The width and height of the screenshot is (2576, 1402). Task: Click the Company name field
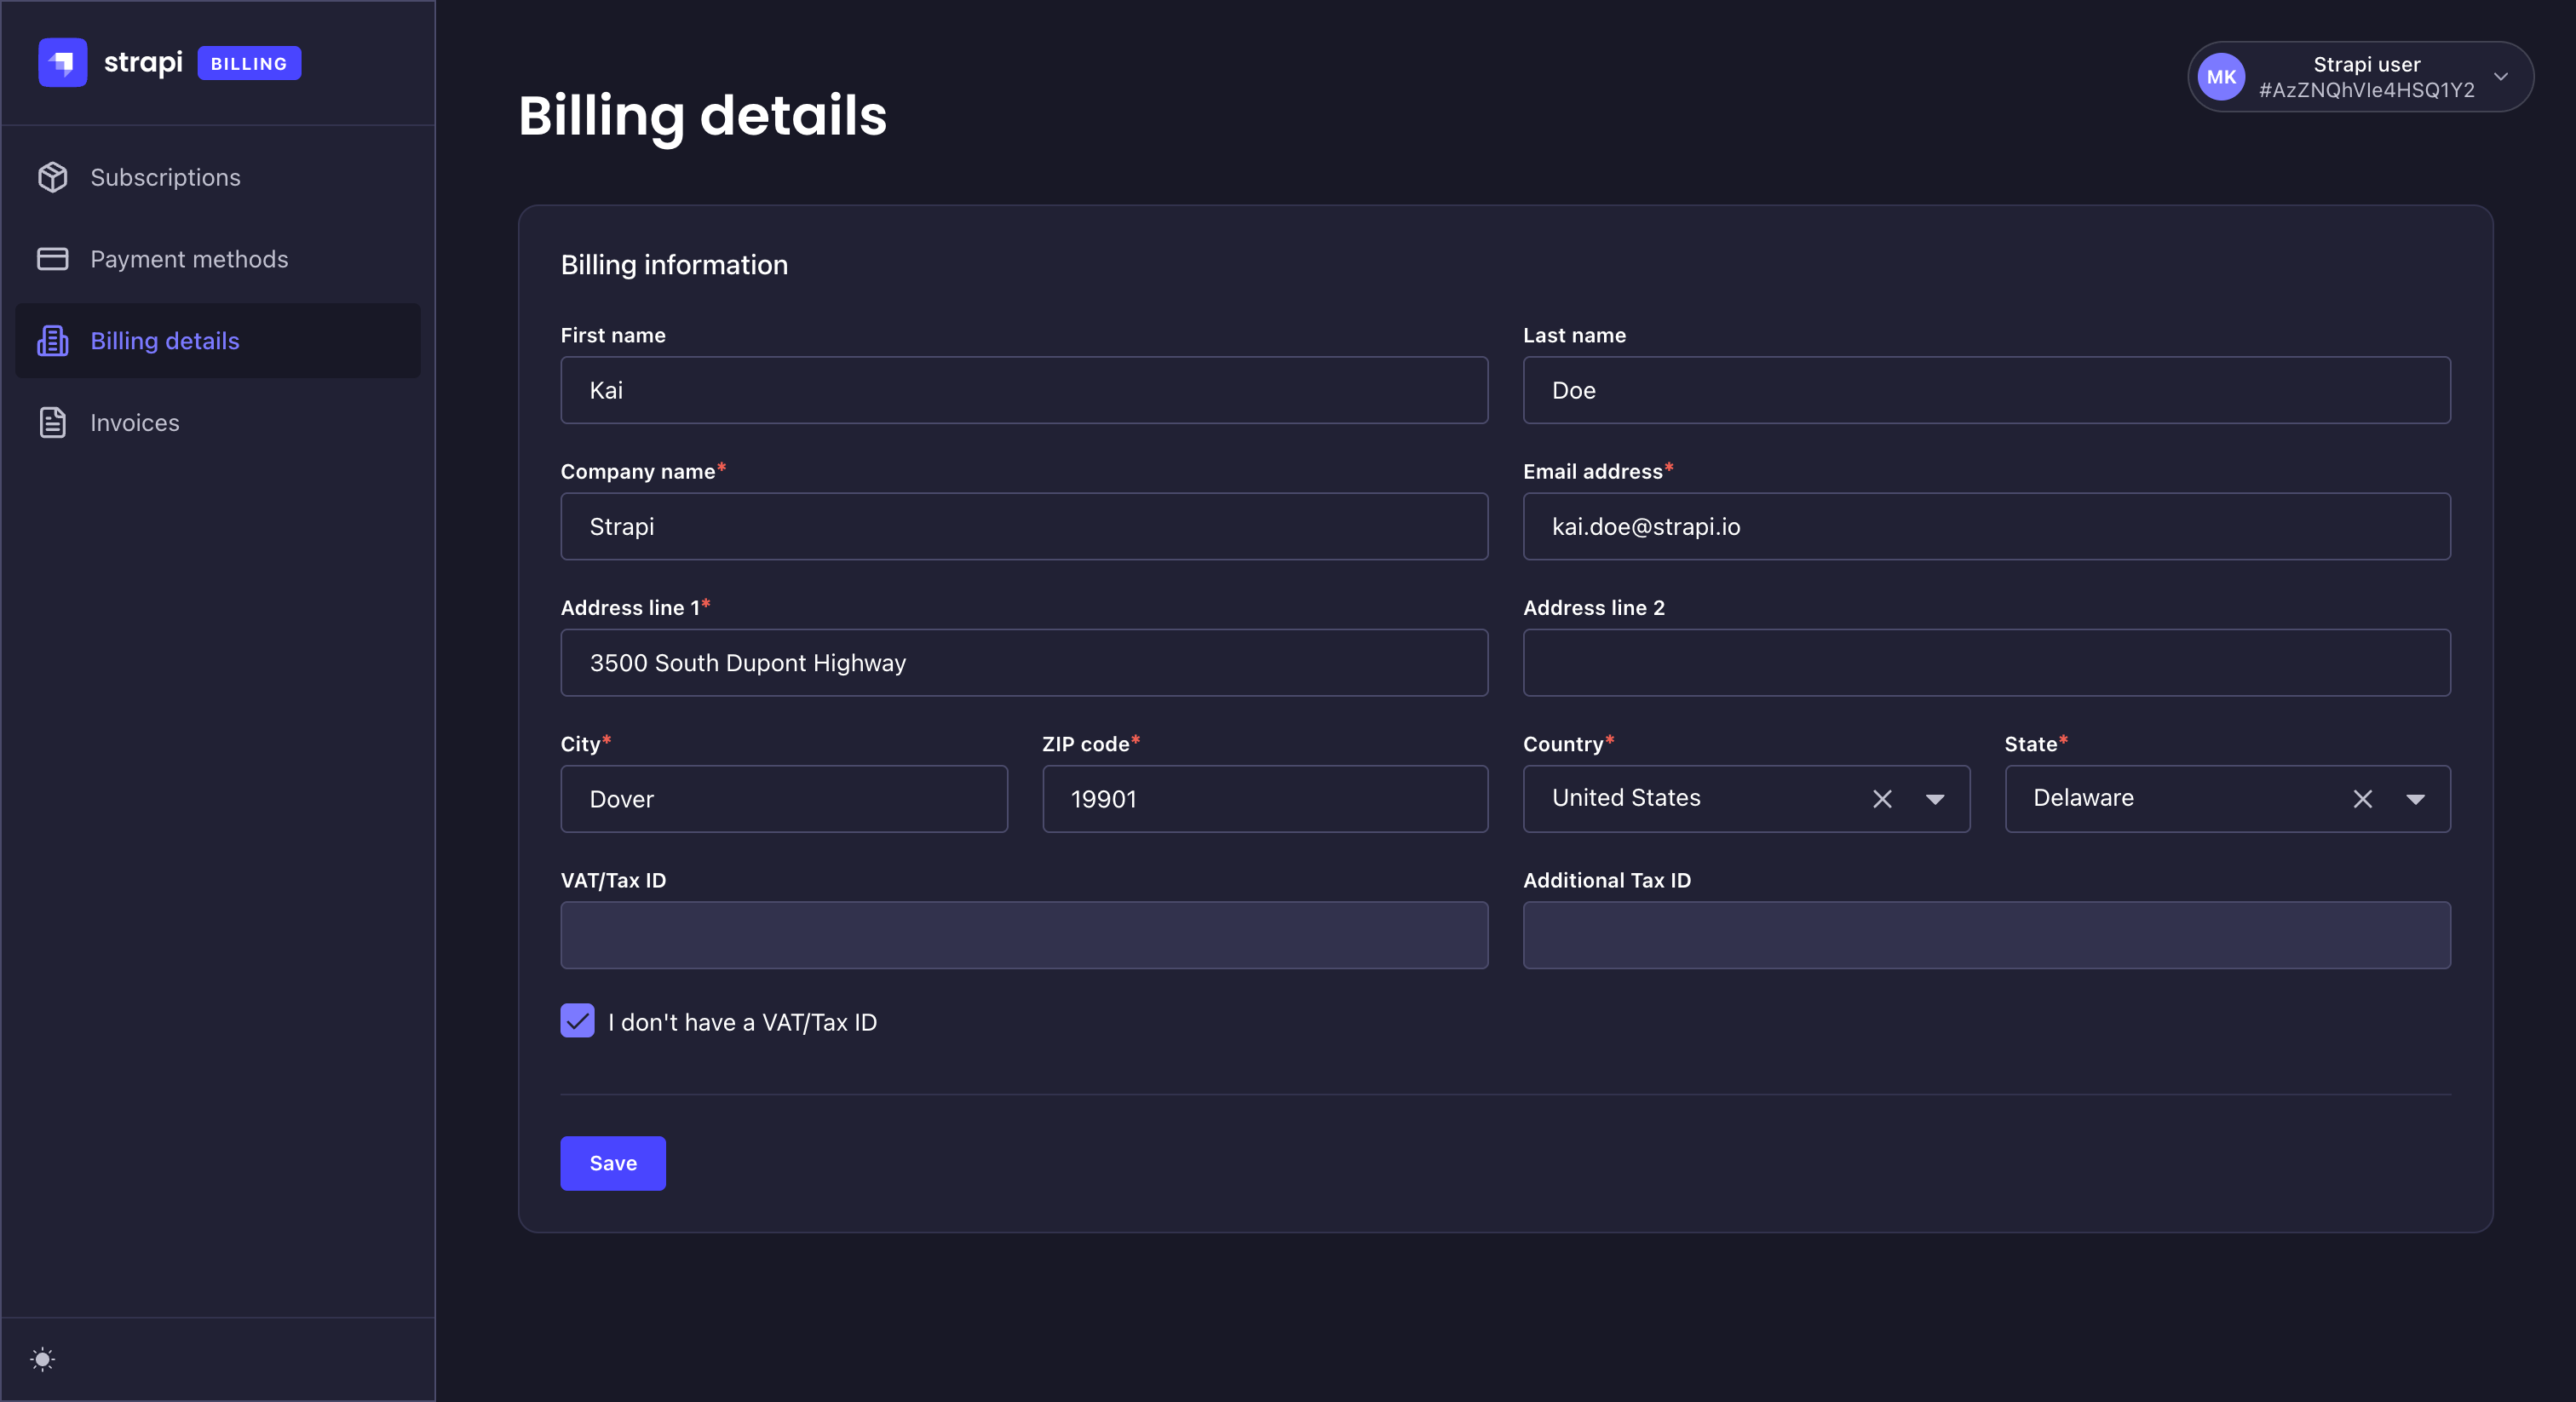pyautogui.click(x=1024, y=526)
